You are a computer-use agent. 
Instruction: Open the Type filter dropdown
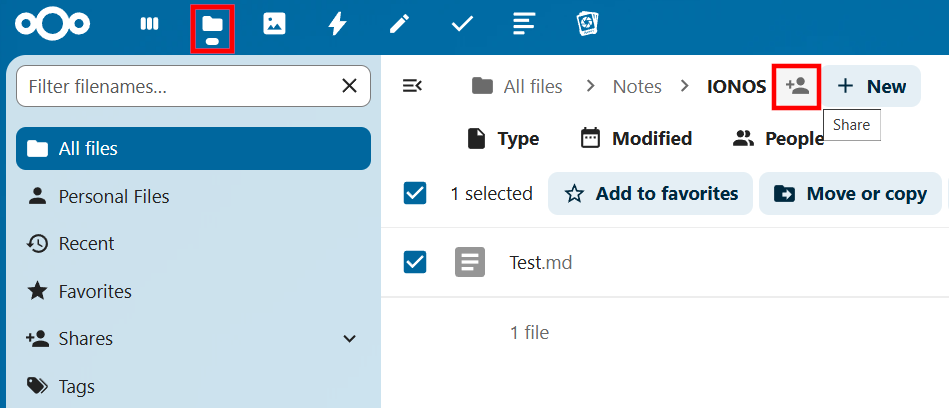(503, 139)
